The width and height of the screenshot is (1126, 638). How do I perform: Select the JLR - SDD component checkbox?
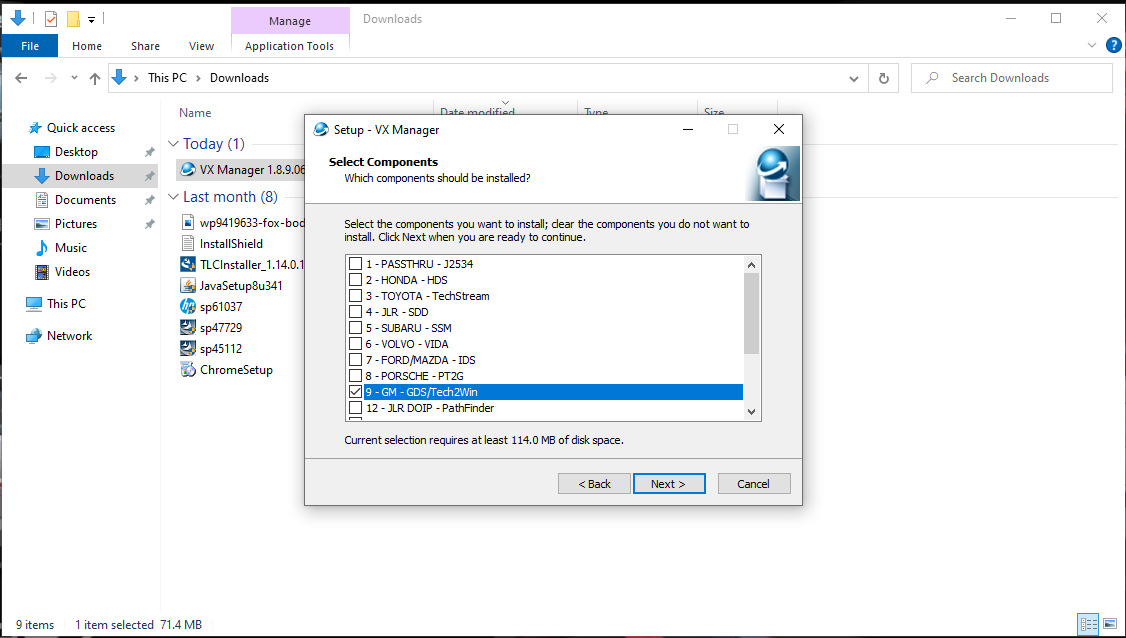click(x=355, y=312)
